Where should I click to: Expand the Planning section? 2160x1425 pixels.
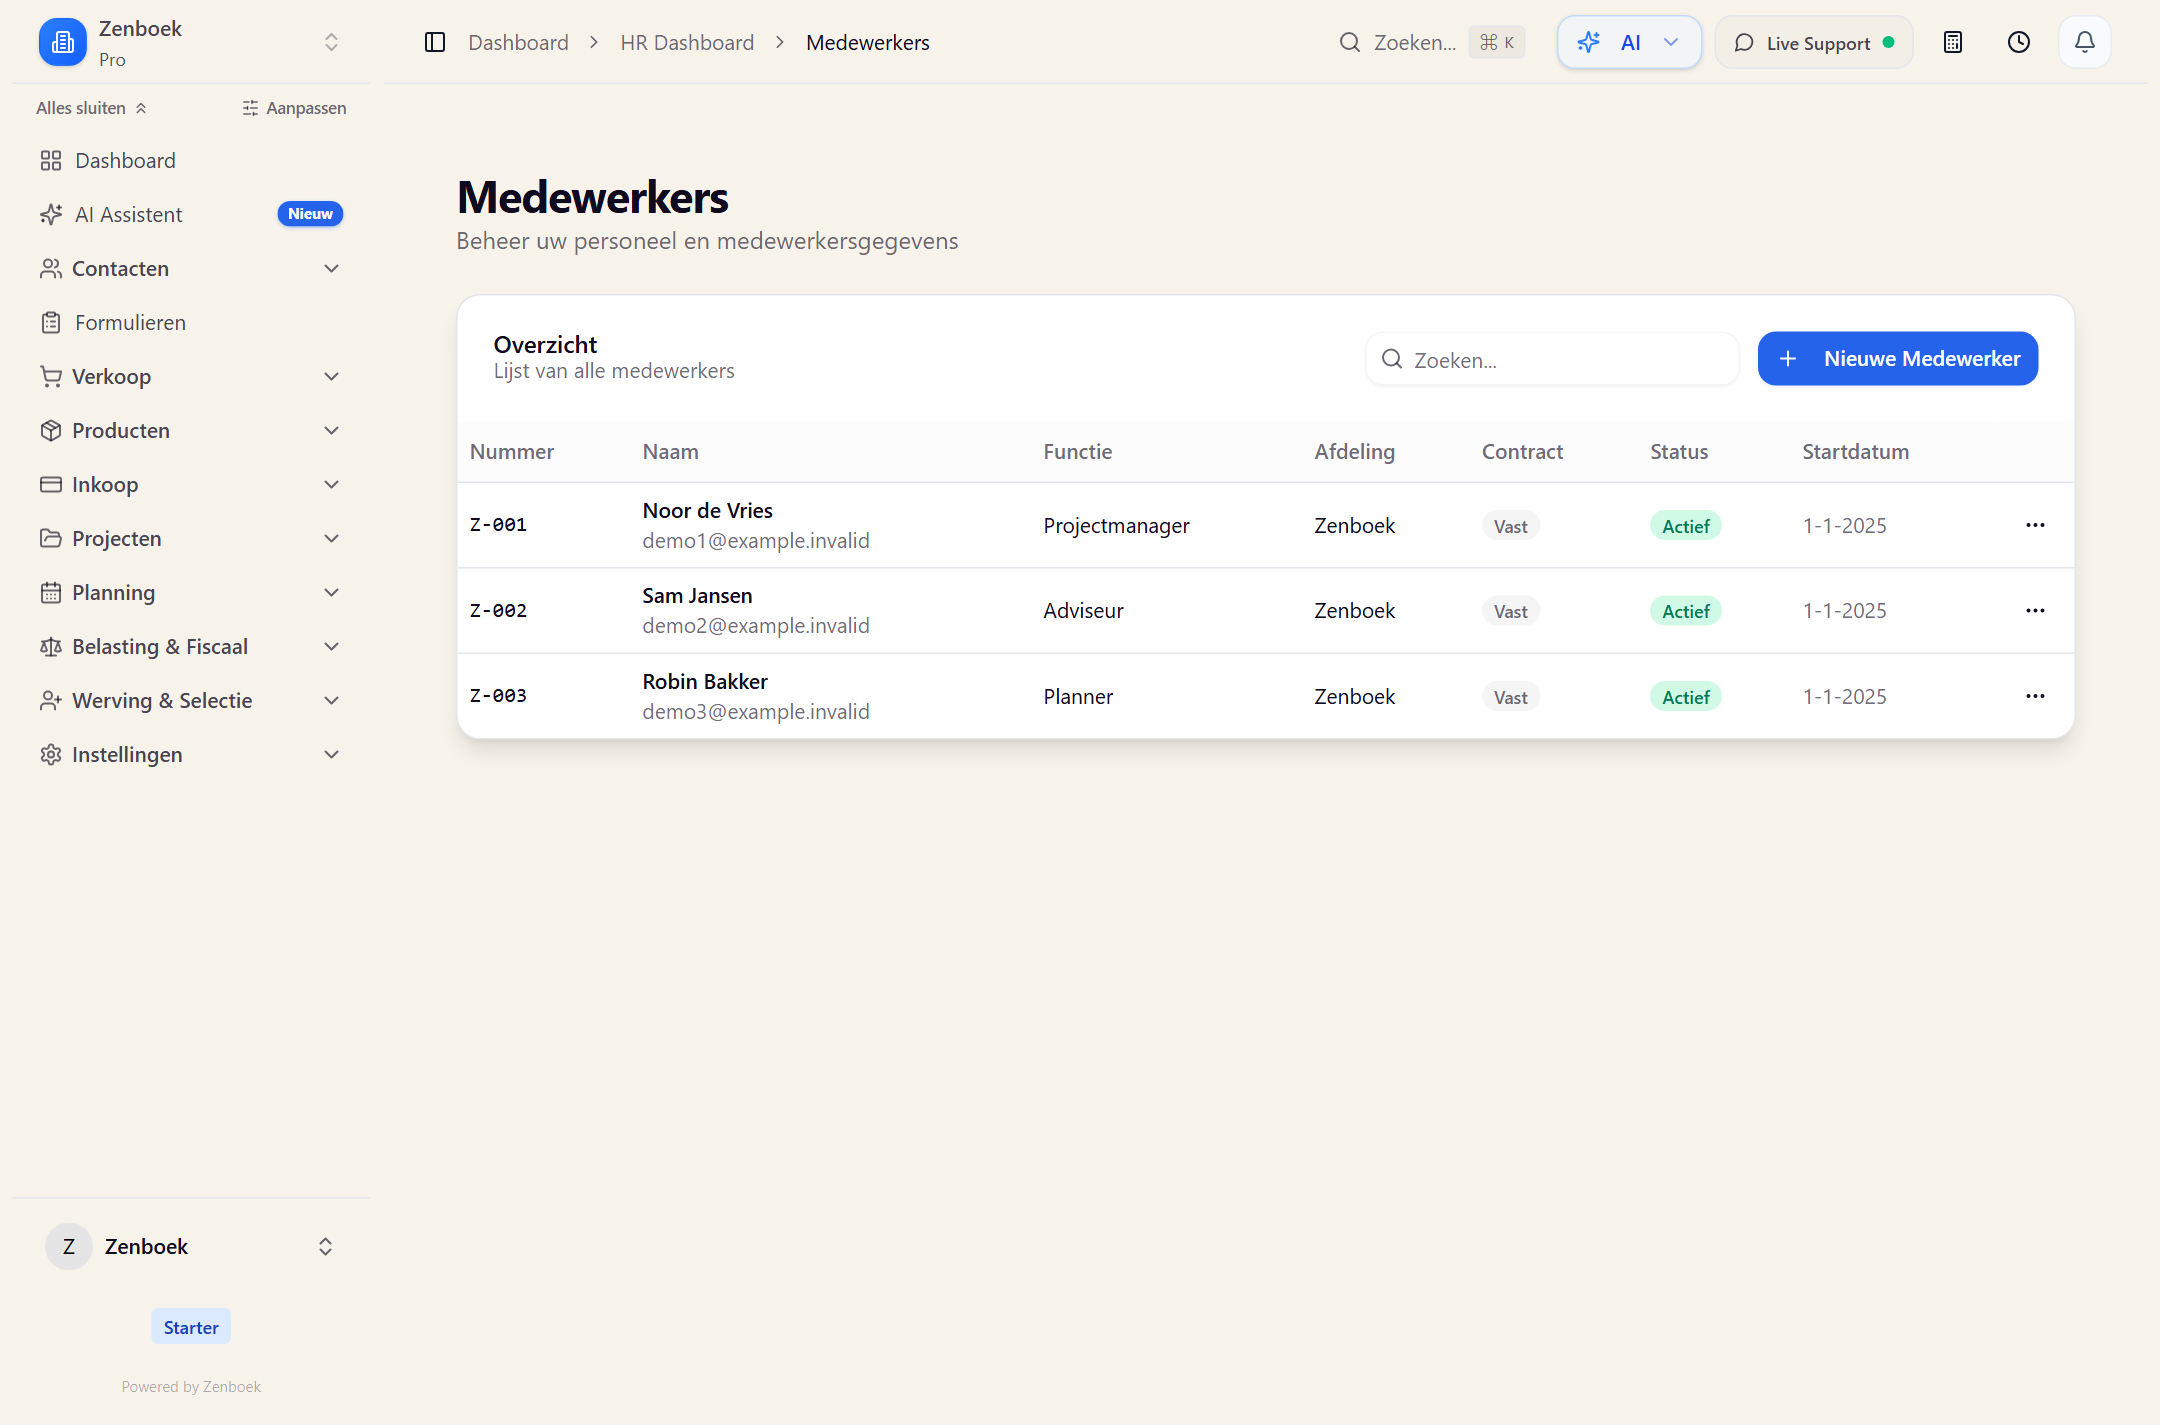point(190,592)
